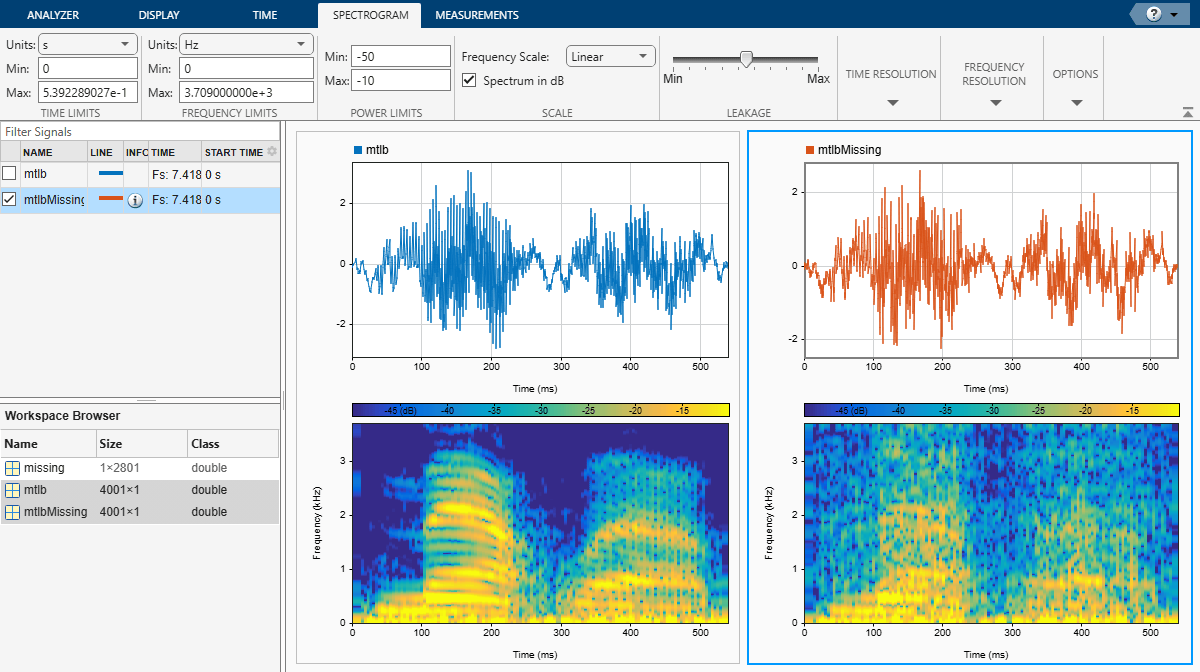This screenshot has height=672, width=1200.
Task: Click the mtlbMissing orange waveform plot
Action: click(x=990, y=260)
